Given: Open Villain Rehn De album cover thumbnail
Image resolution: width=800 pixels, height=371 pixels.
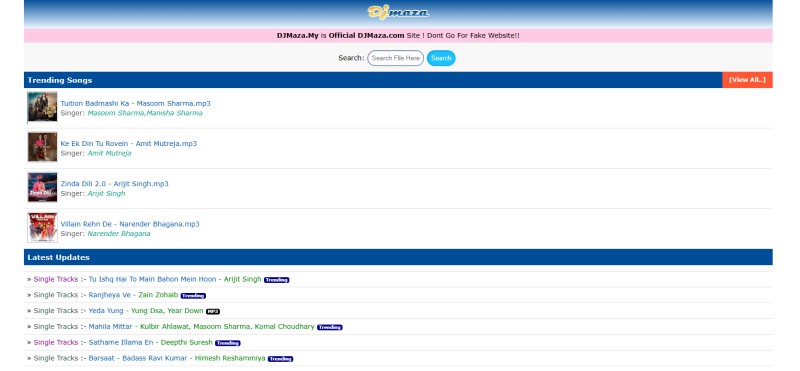Looking at the screenshot, I should [x=42, y=228].
